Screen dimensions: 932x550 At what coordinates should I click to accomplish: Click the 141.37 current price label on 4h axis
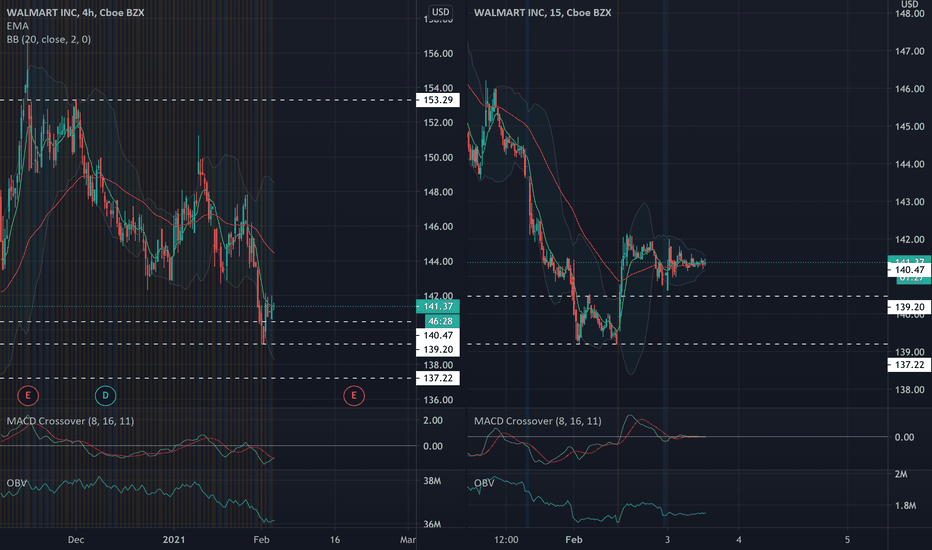pos(438,306)
